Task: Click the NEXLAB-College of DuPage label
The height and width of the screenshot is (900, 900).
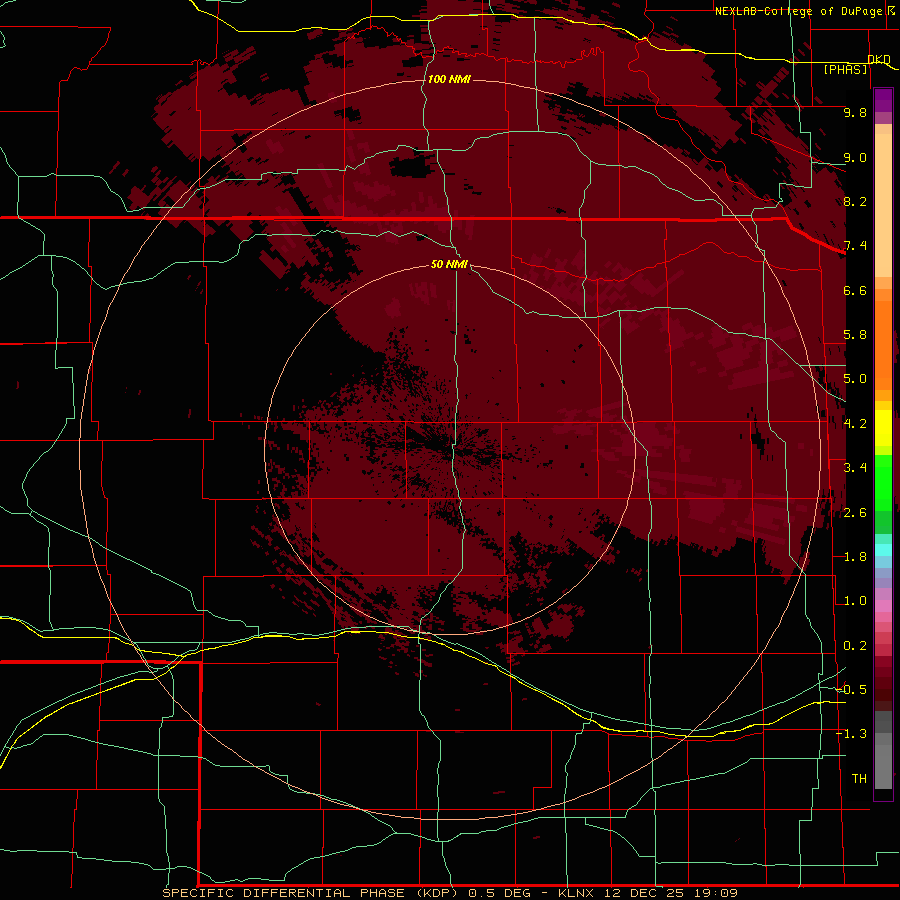Action: 798,11
